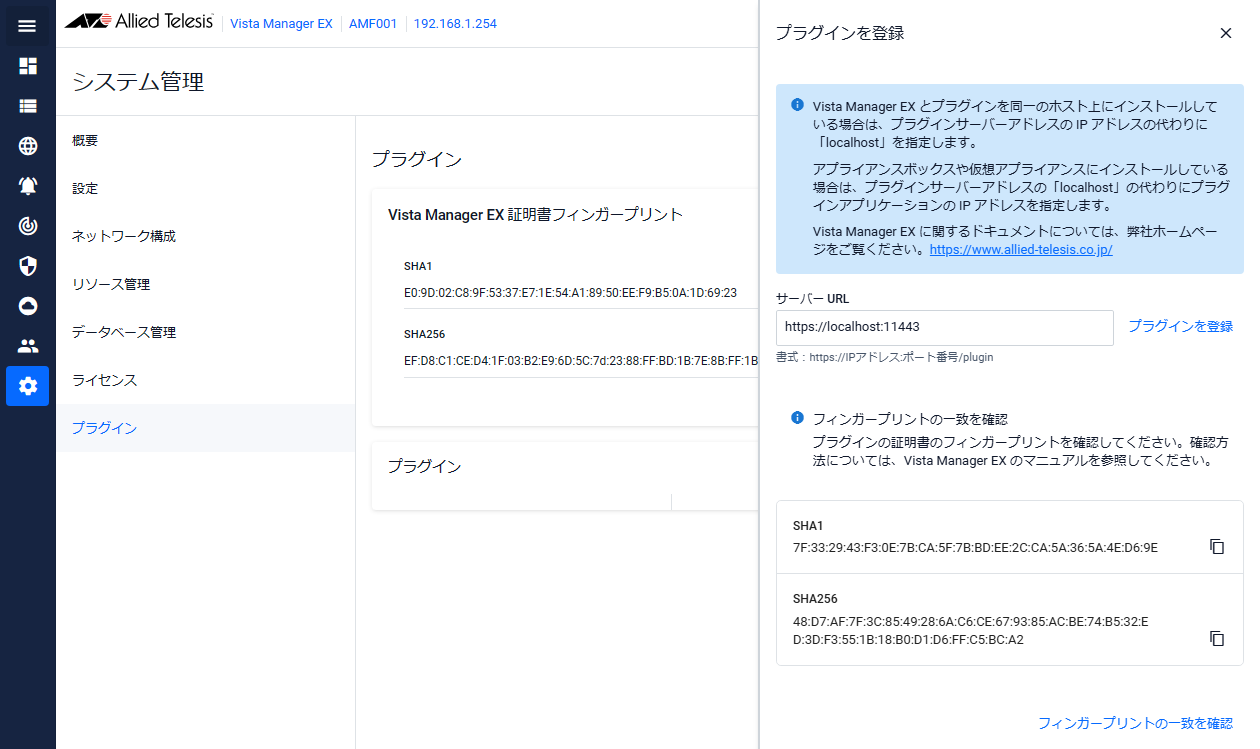Viewport: 1260px width, 749px height.
Task: Click the プラグインを登録 panel title
Action: click(x=840, y=33)
